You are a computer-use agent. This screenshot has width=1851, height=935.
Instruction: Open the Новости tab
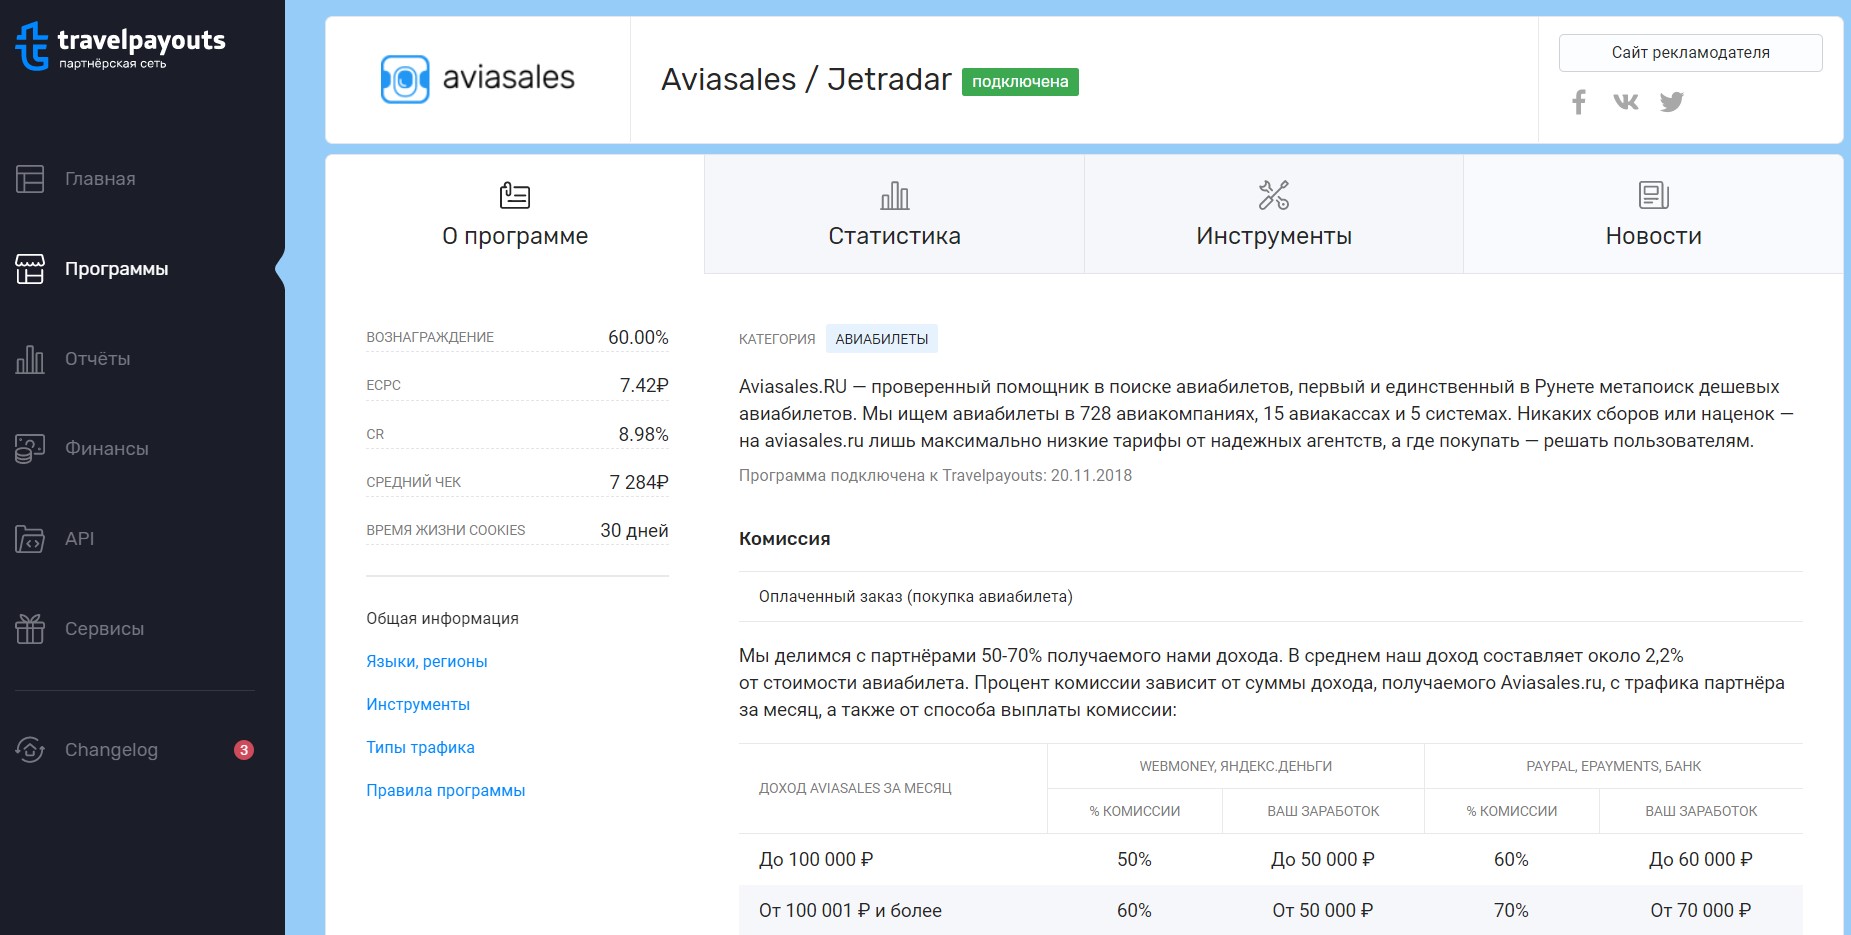click(1653, 215)
